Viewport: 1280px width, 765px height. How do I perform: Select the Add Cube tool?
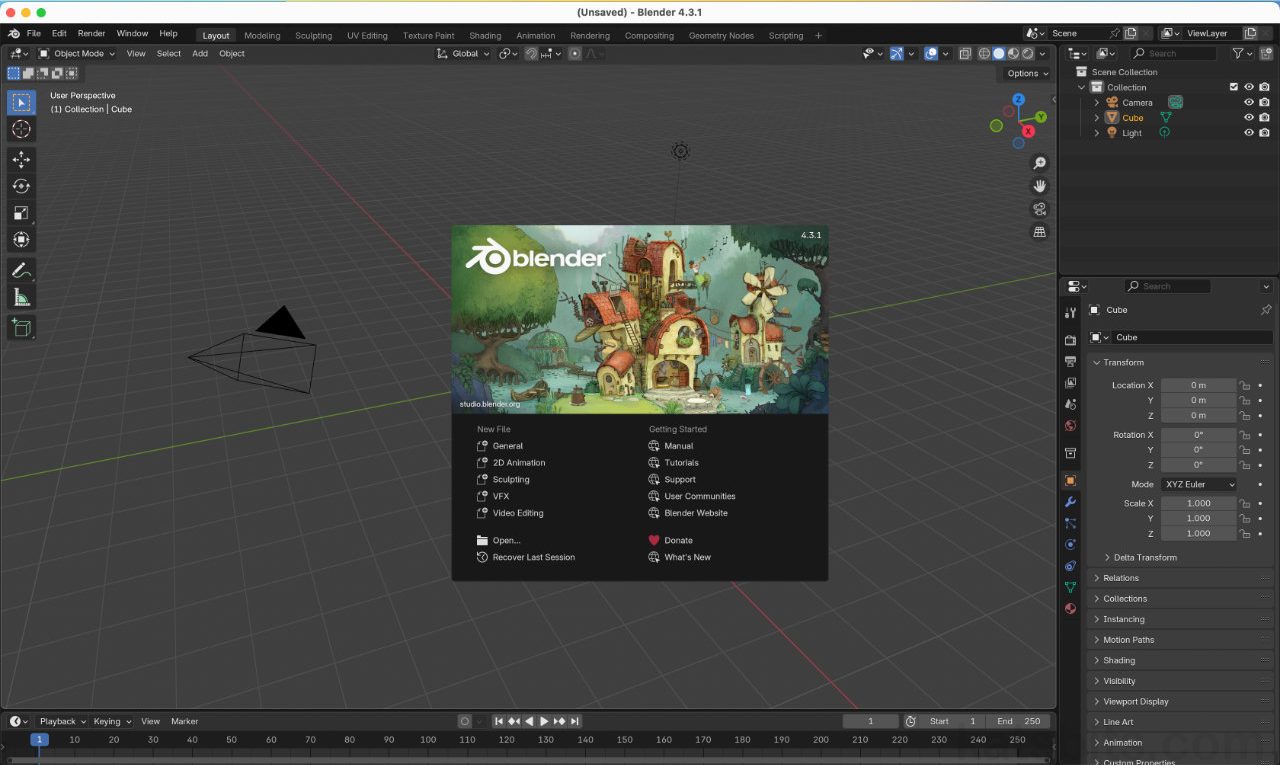point(21,327)
